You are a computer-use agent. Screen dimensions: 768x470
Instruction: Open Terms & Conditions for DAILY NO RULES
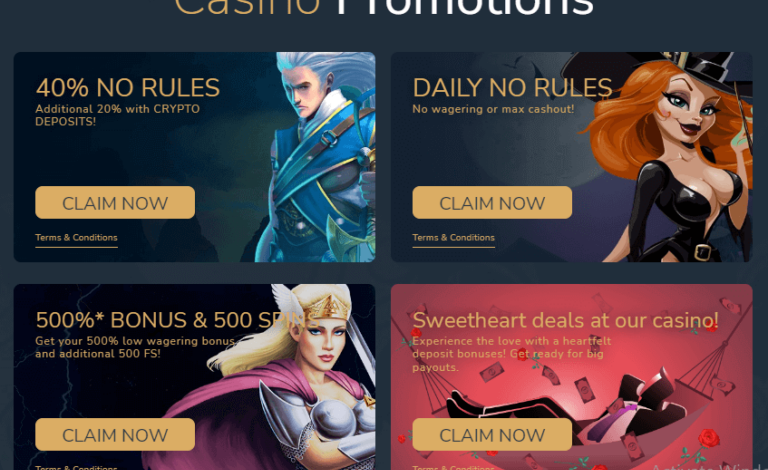(x=454, y=238)
